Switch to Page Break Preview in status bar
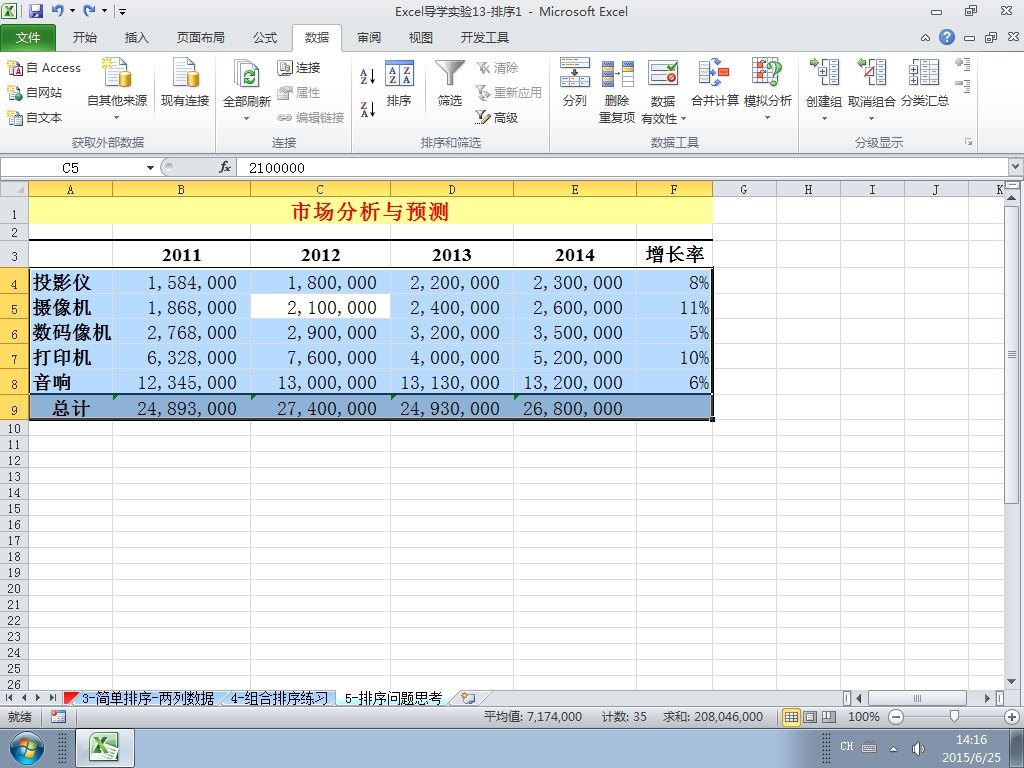1024x768 pixels. point(829,717)
